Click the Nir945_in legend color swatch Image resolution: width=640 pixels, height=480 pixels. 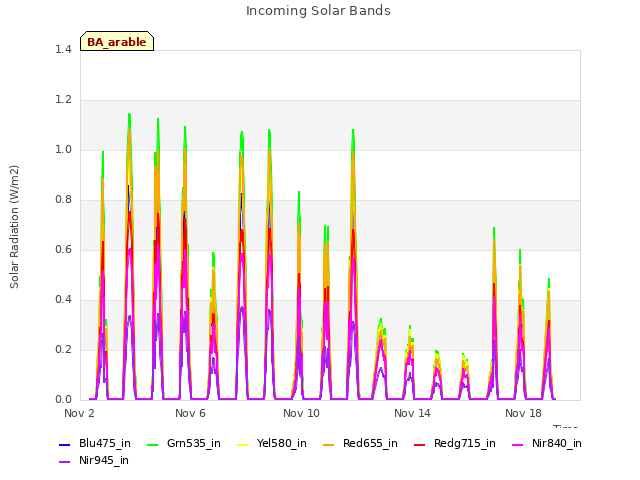(x=65, y=462)
